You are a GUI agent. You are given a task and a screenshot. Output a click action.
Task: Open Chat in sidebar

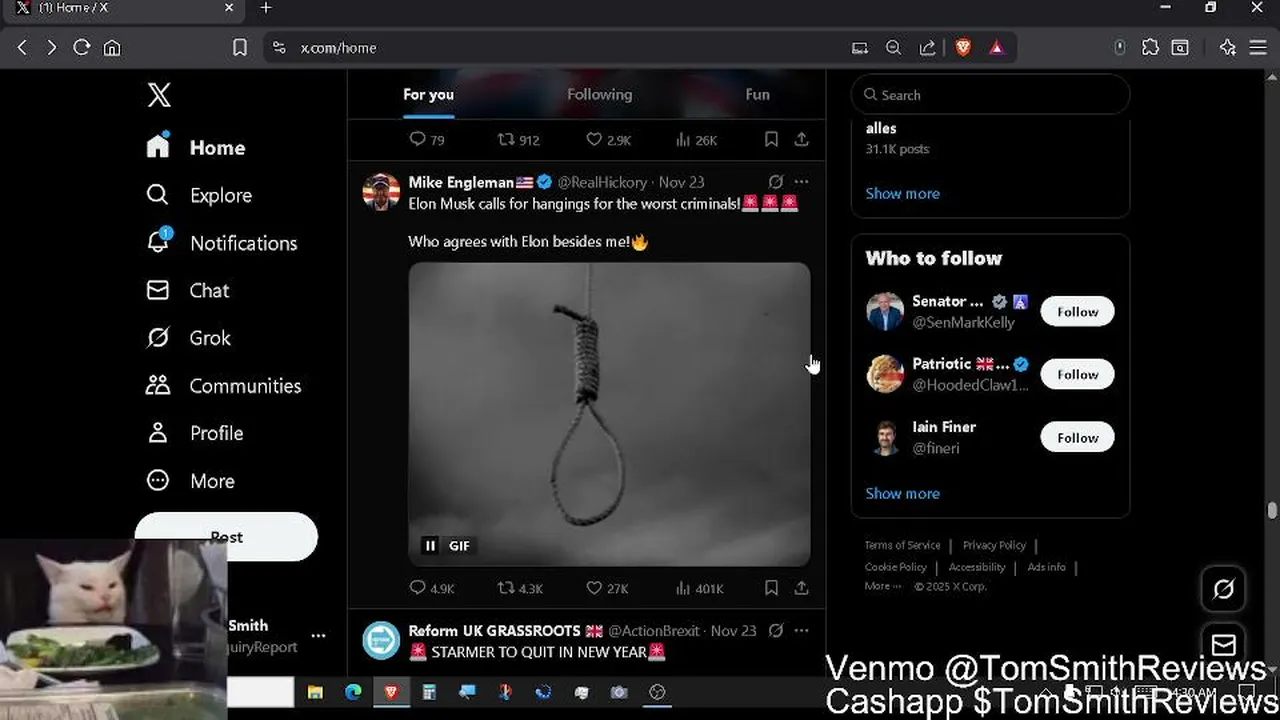188,290
